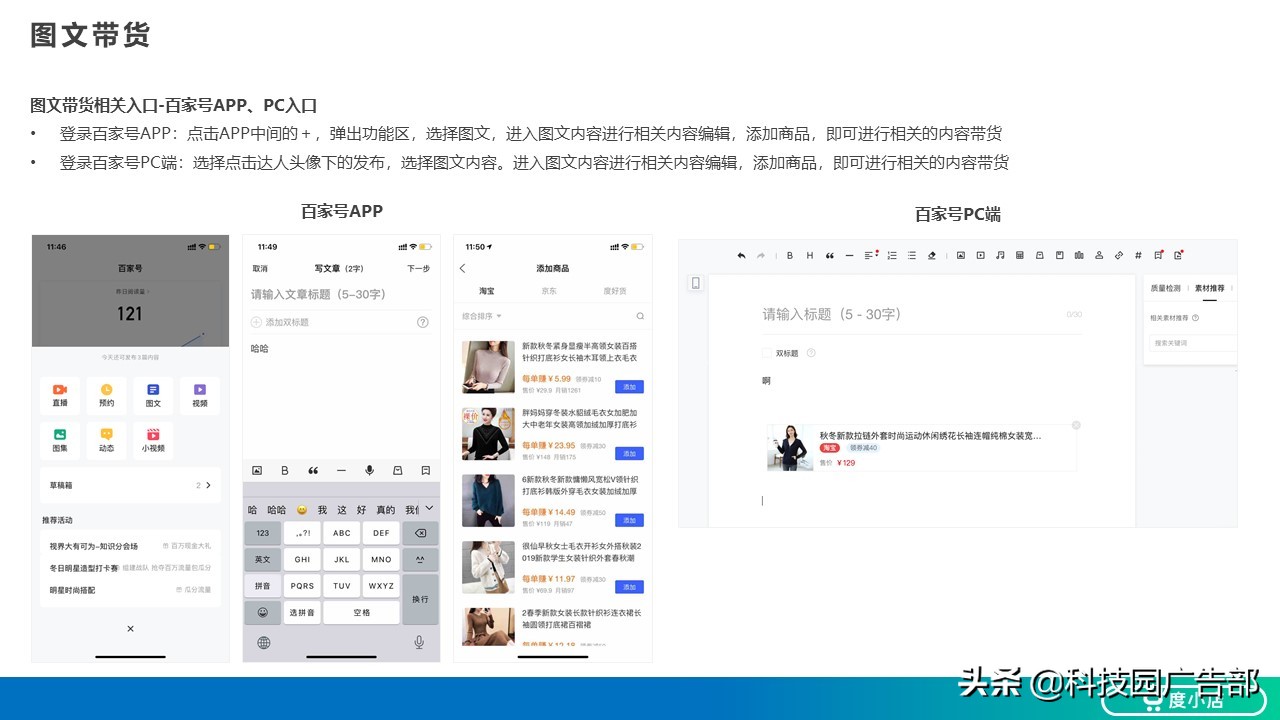1280x720 pixels.
Task: Click the undo arrow in the PC editor toolbar
Action: click(741, 255)
